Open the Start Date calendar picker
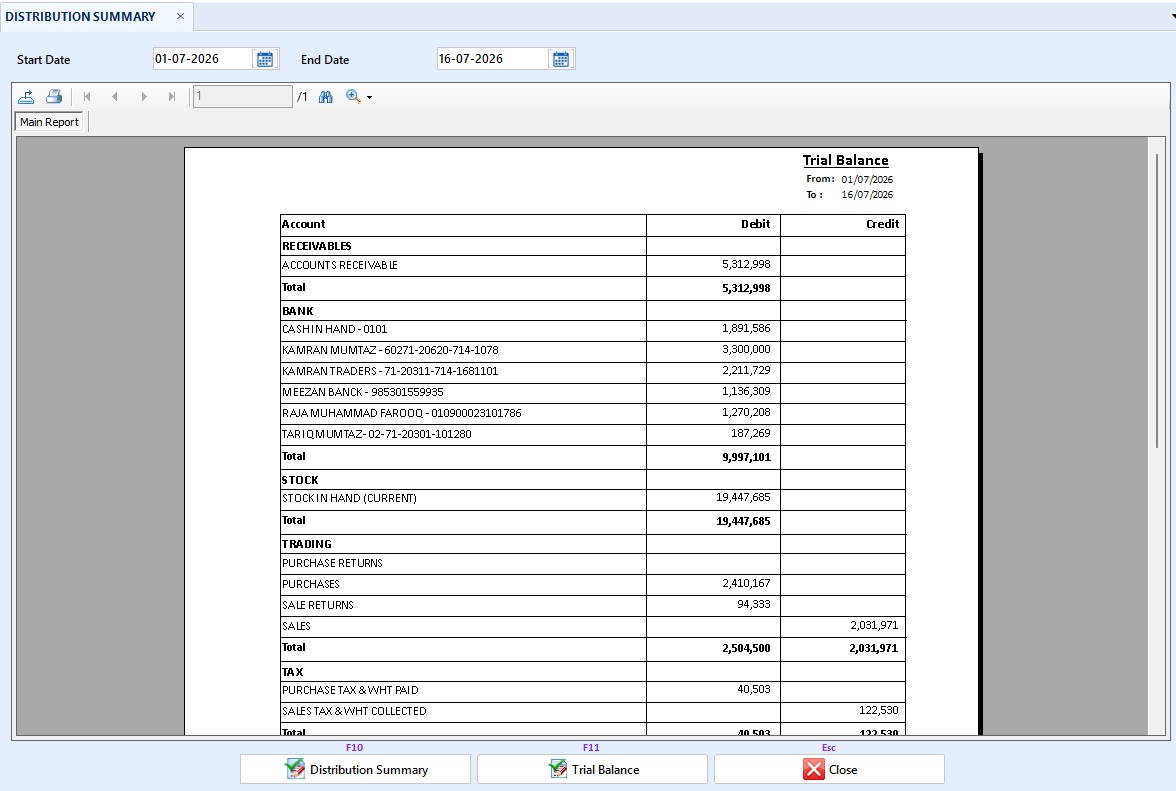1176x791 pixels. point(265,59)
